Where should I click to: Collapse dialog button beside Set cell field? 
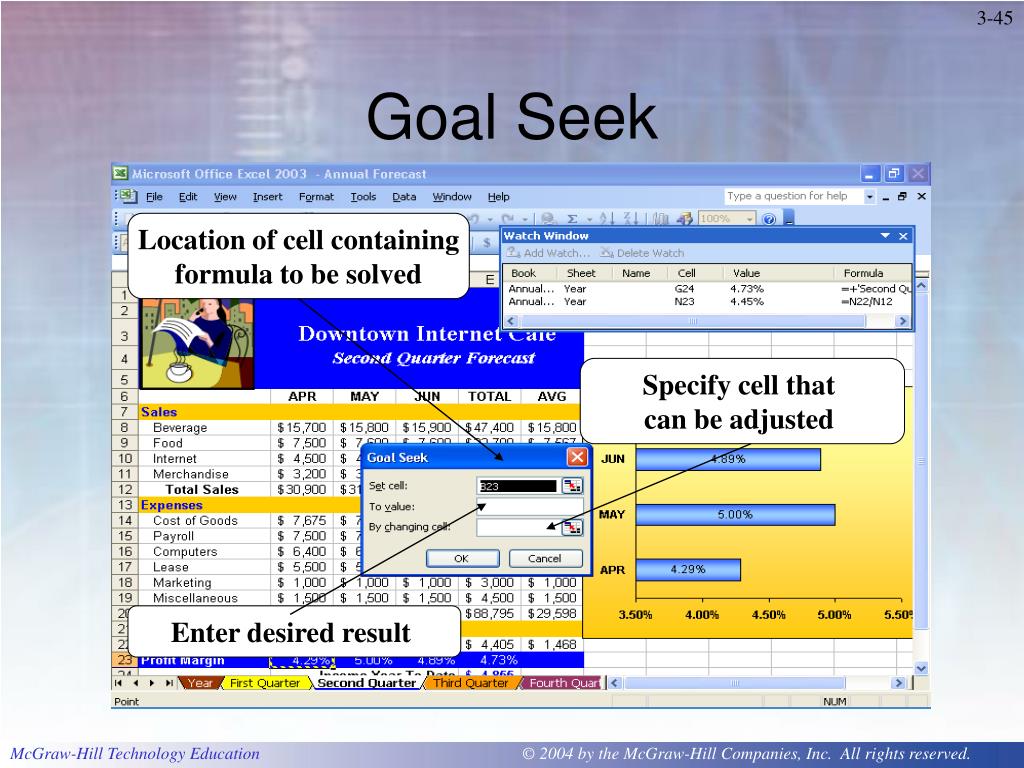pos(571,486)
